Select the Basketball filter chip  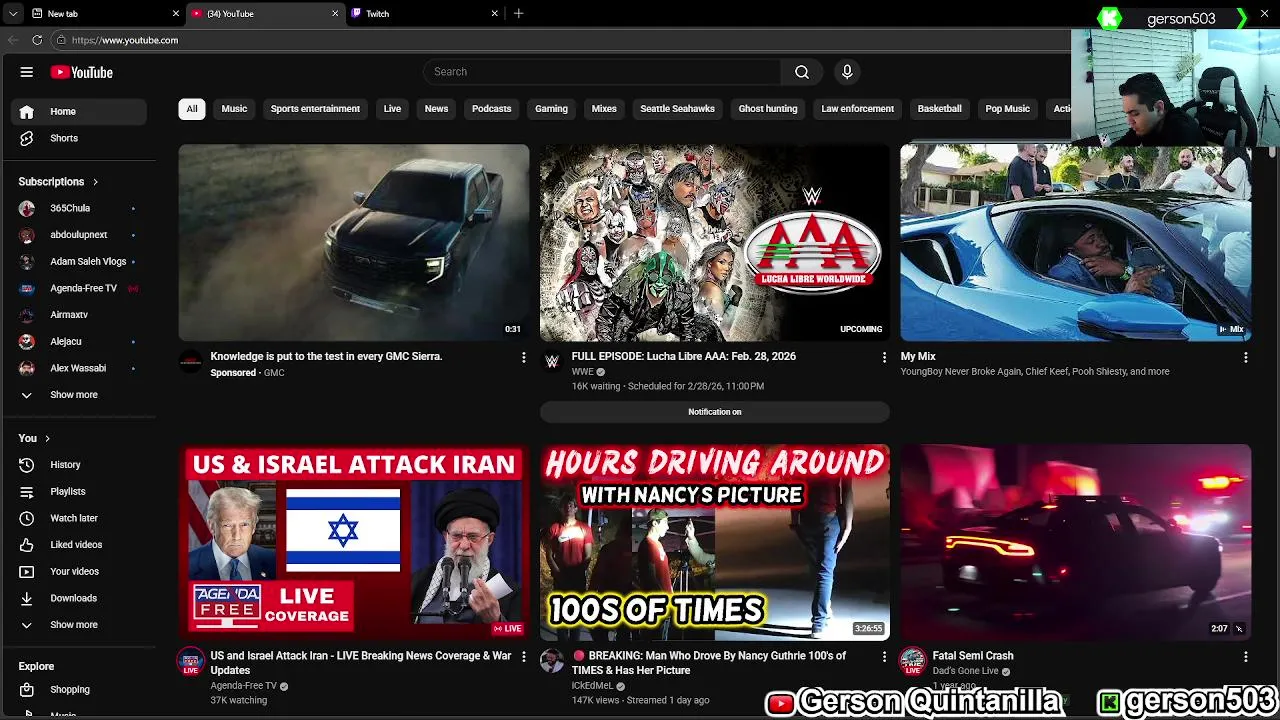tap(939, 109)
